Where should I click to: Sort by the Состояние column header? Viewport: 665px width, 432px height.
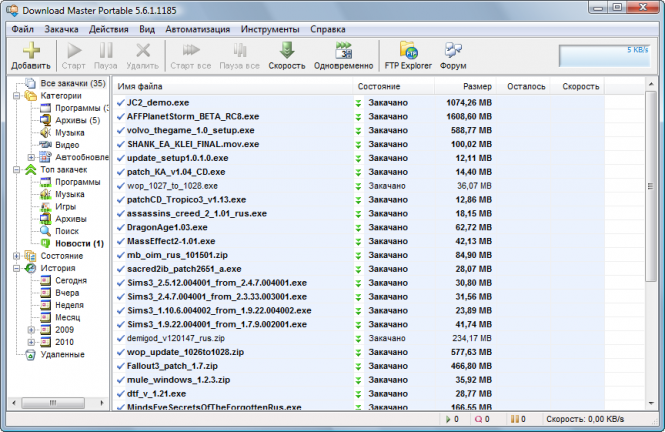pos(394,86)
